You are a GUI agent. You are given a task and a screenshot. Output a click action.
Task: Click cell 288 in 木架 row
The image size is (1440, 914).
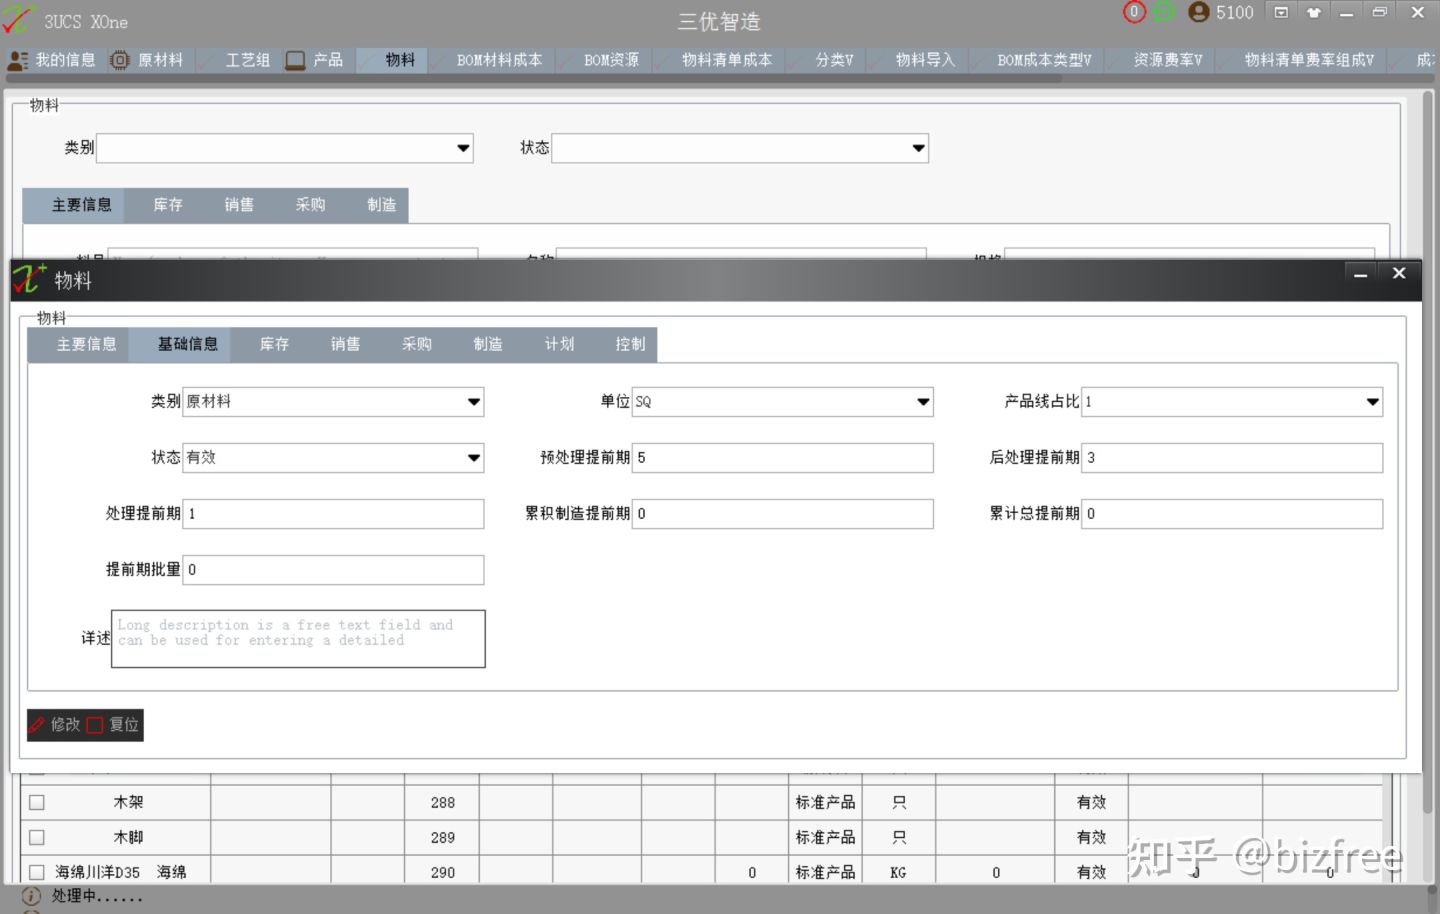443,802
